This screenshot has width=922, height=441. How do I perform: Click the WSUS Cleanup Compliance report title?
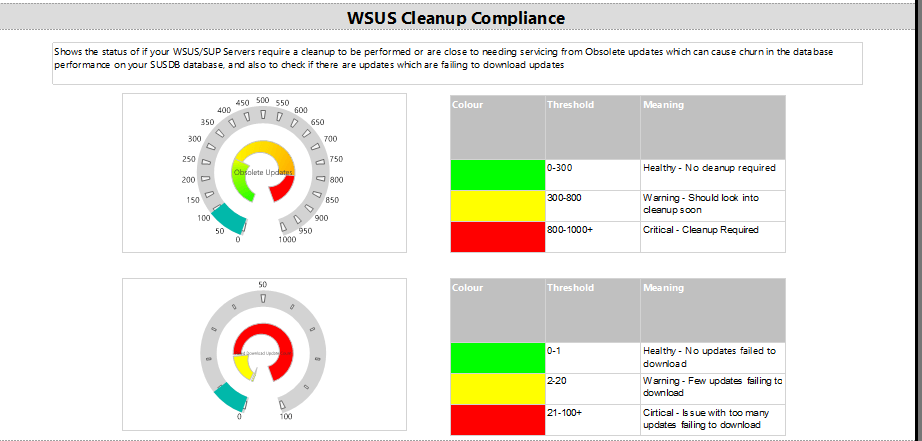click(455, 18)
